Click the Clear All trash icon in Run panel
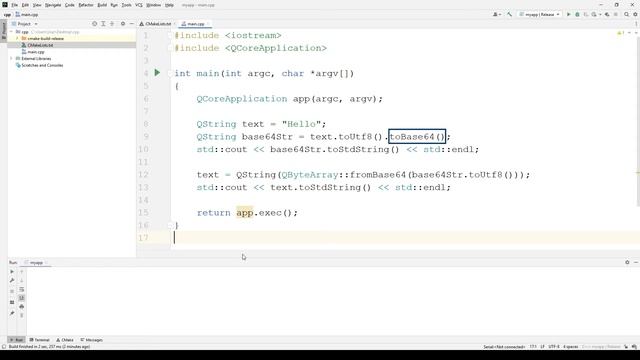The image size is (640, 360). [22, 316]
